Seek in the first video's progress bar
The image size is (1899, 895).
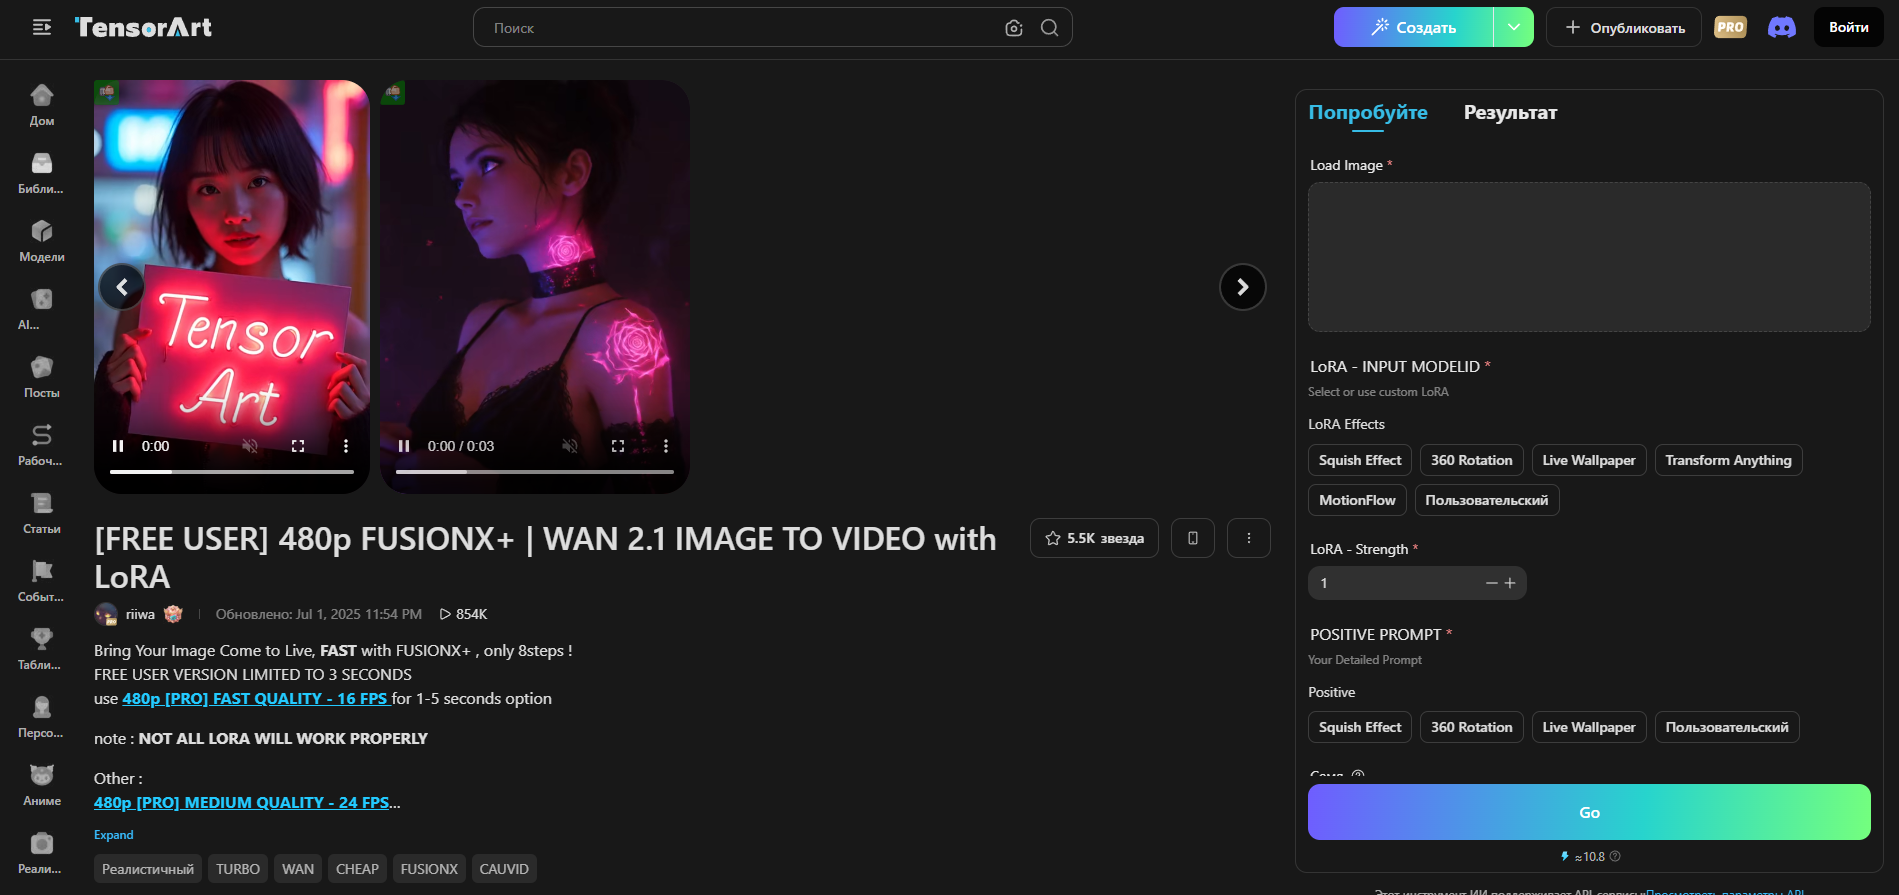pyautogui.click(x=232, y=471)
